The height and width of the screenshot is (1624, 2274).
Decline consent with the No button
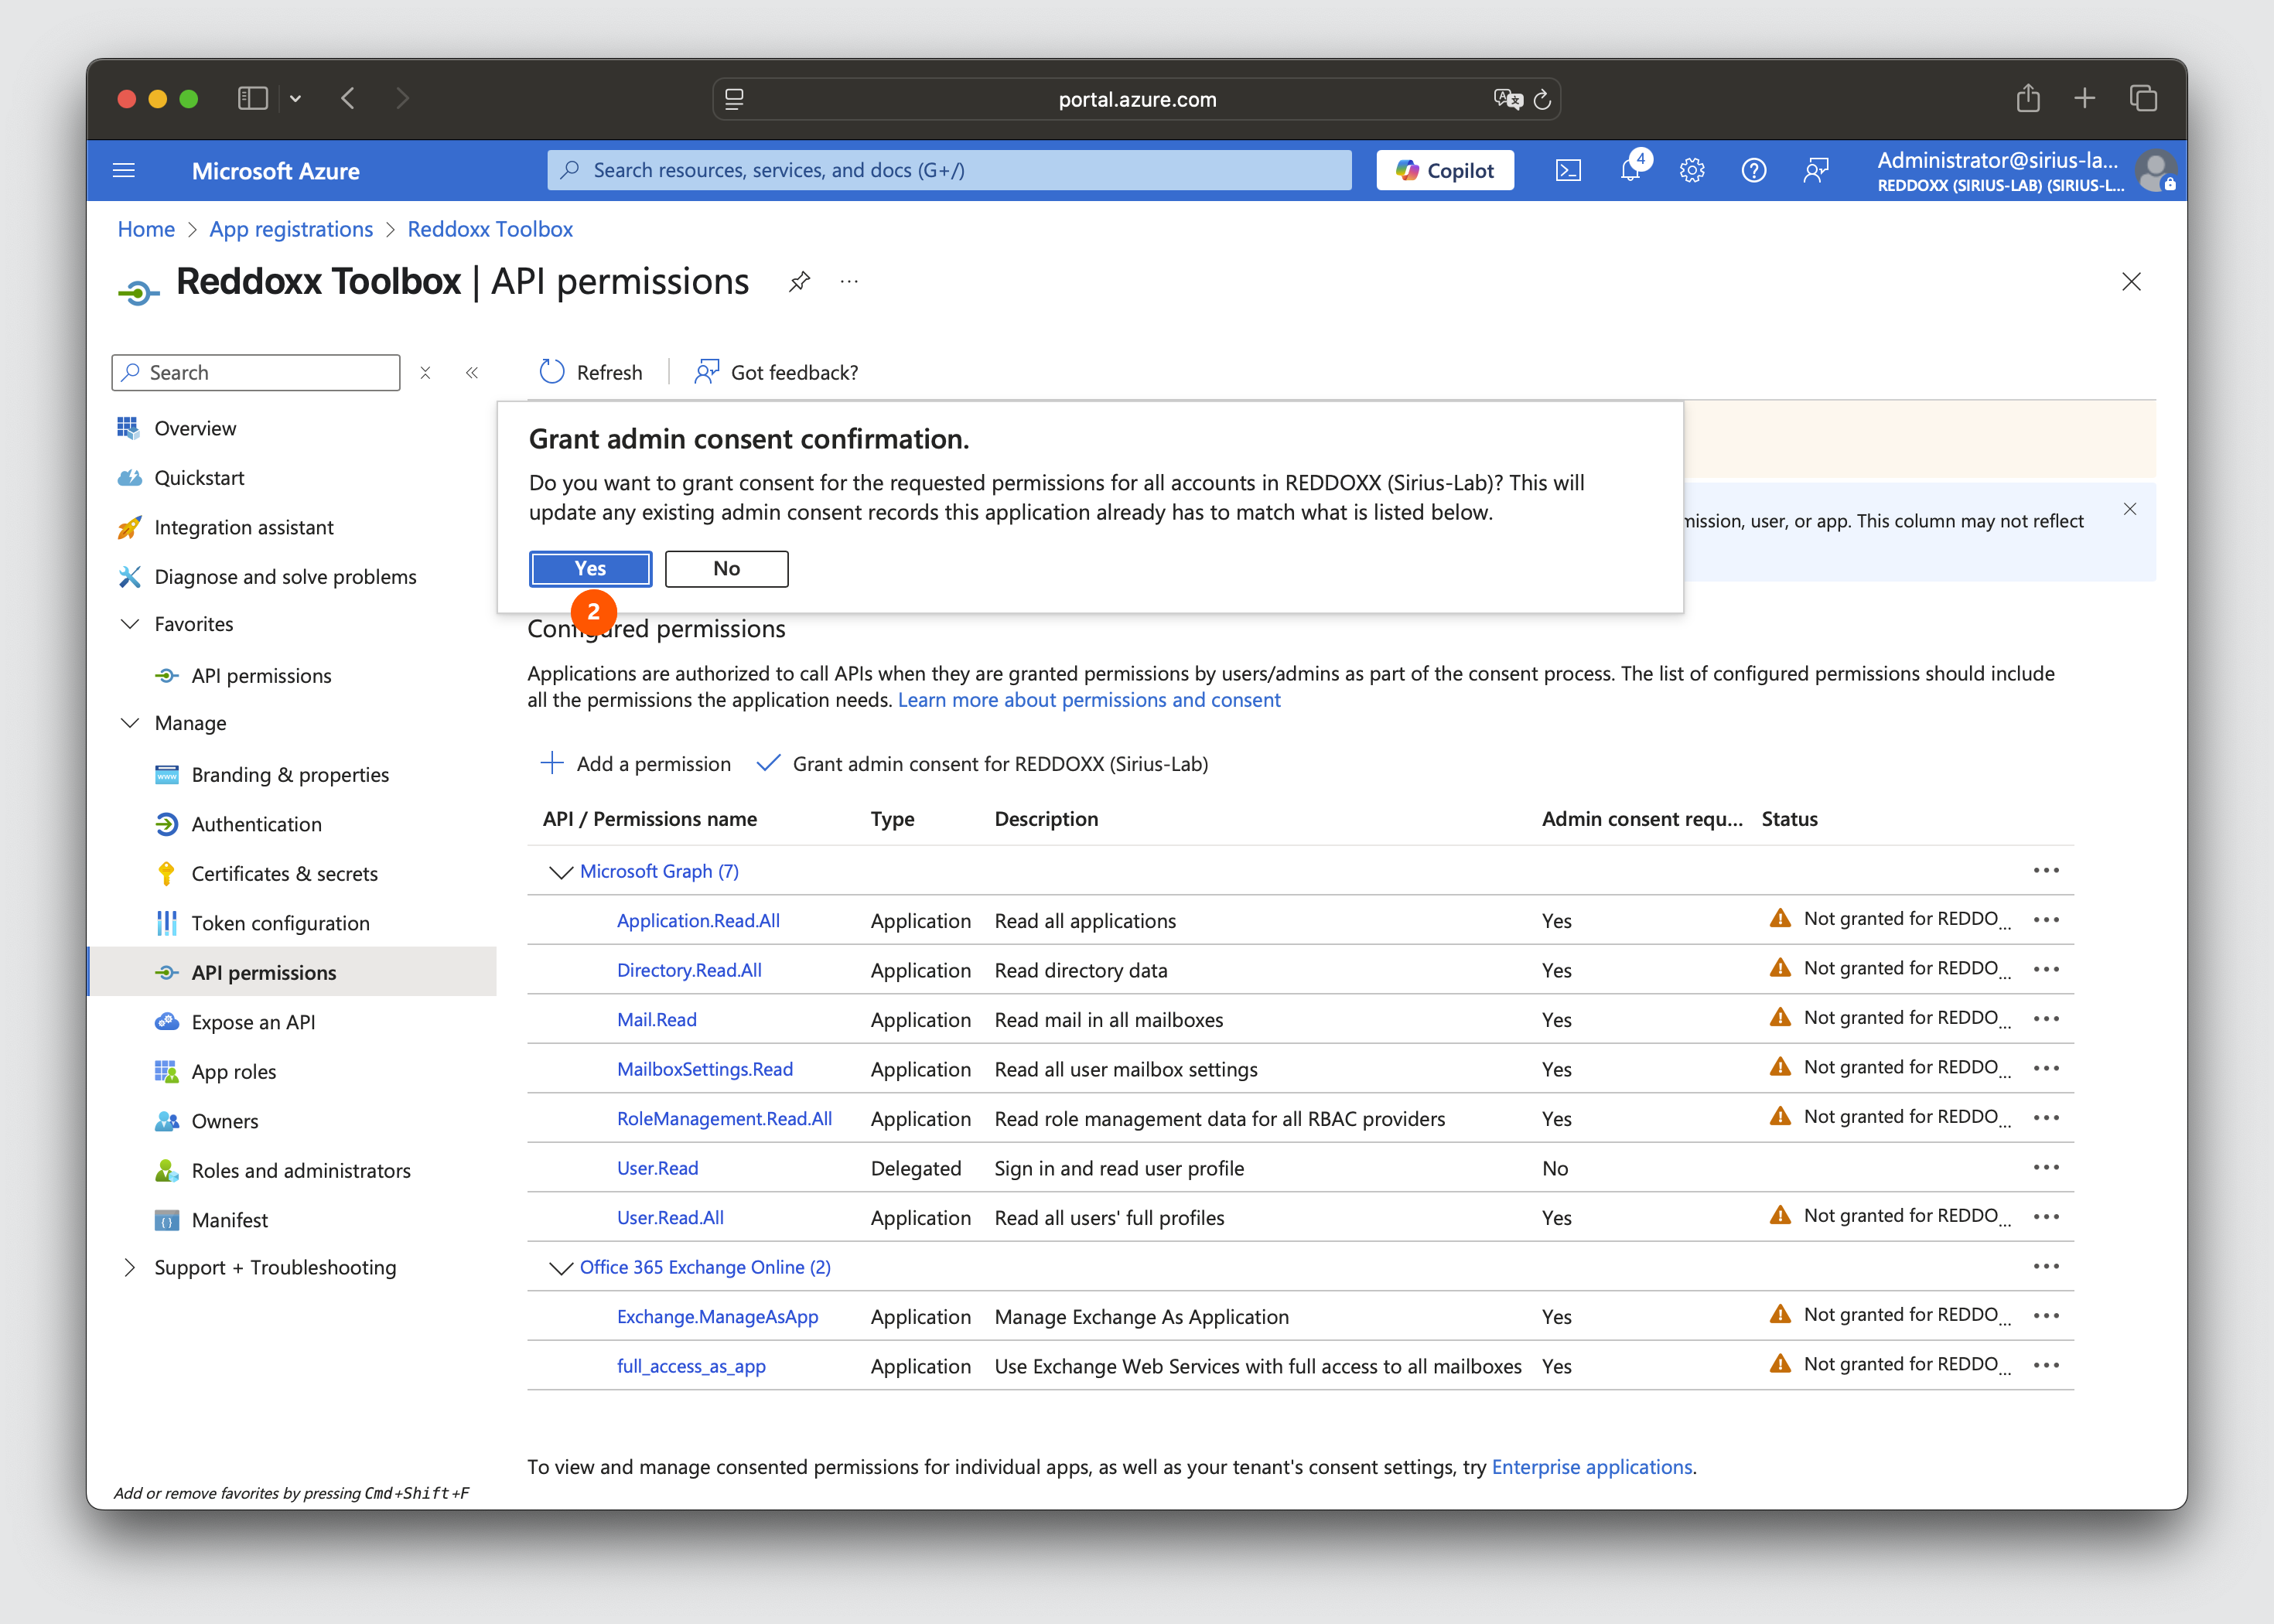click(x=726, y=569)
